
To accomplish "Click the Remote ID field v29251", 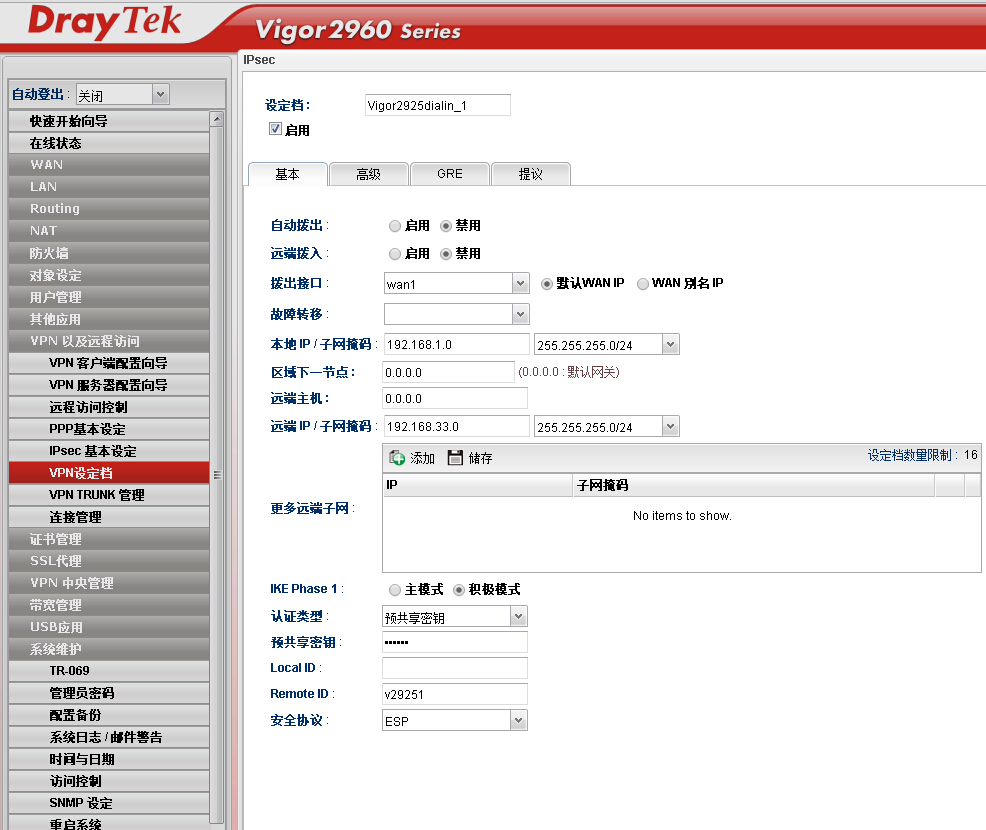I will pyautogui.click(x=455, y=694).
